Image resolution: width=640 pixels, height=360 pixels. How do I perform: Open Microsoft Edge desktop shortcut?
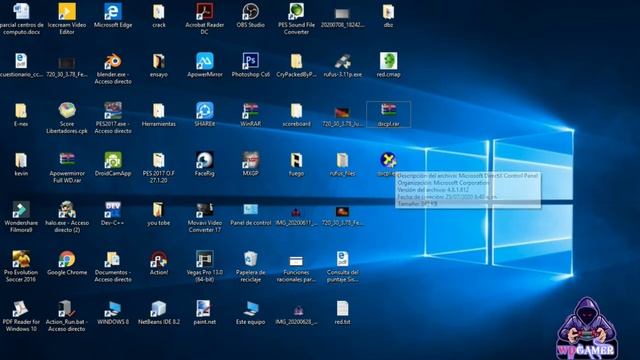coord(113,16)
